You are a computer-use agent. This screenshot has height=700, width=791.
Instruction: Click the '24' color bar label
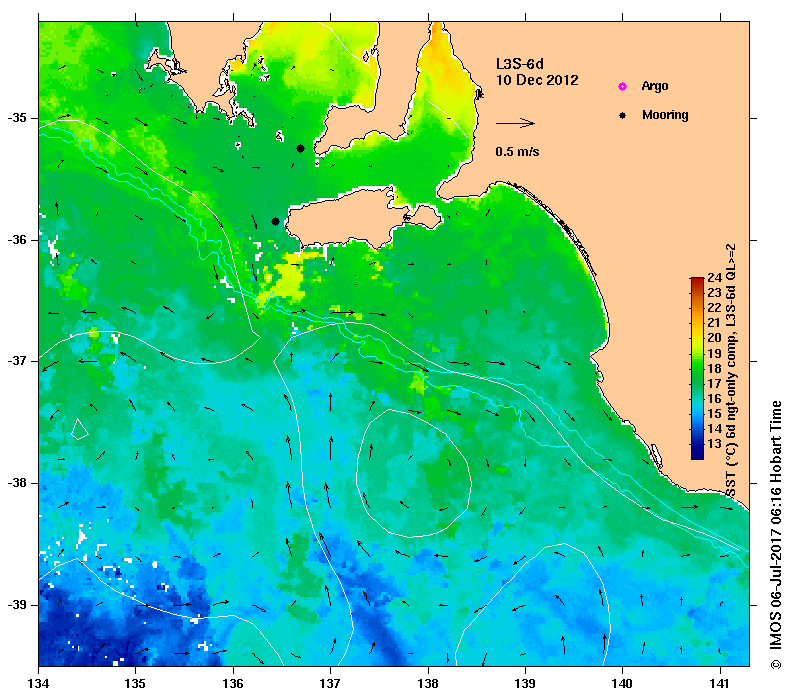coord(714,277)
